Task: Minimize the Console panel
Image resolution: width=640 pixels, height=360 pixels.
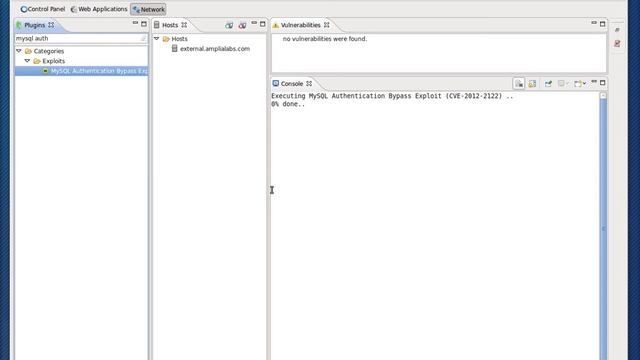Action: (594, 82)
